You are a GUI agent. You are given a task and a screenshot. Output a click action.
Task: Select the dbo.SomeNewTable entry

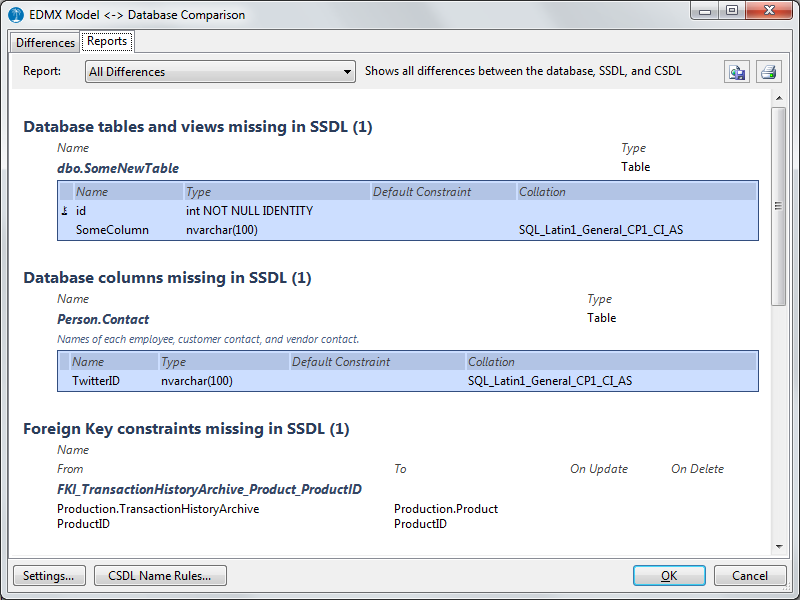(118, 168)
